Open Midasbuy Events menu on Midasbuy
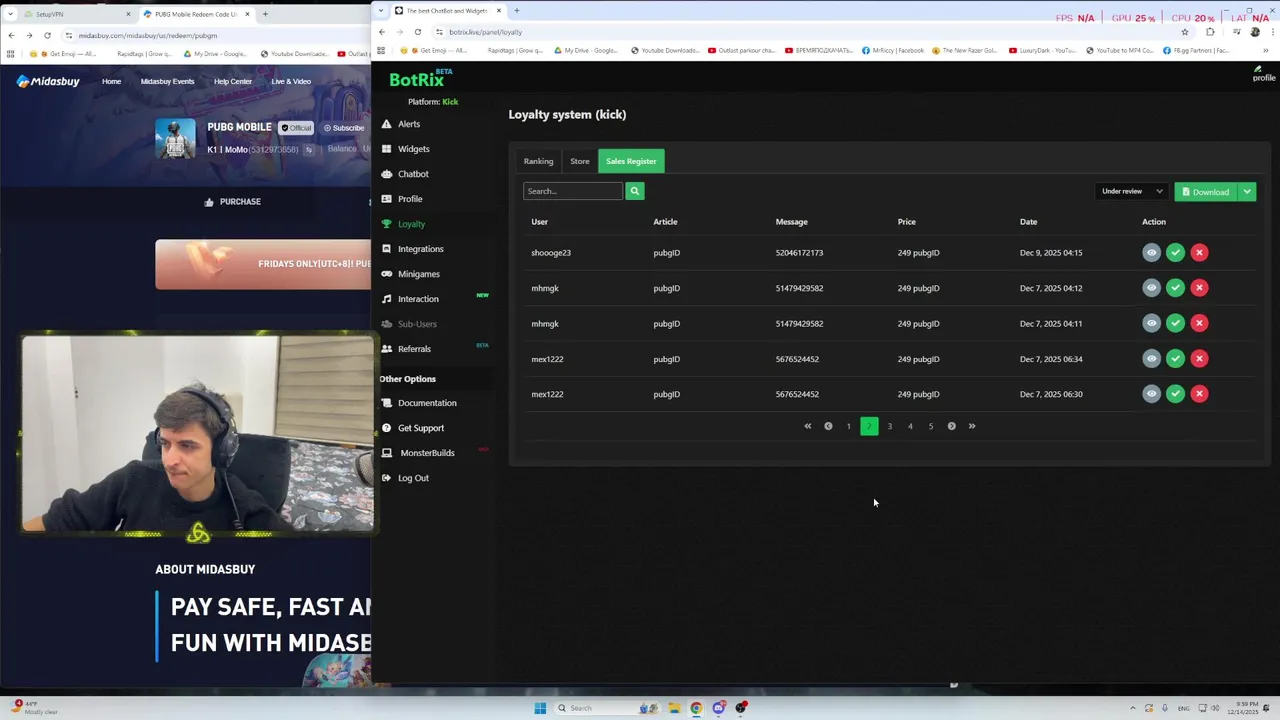This screenshot has height=720, width=1280. [x=167, y=82]
